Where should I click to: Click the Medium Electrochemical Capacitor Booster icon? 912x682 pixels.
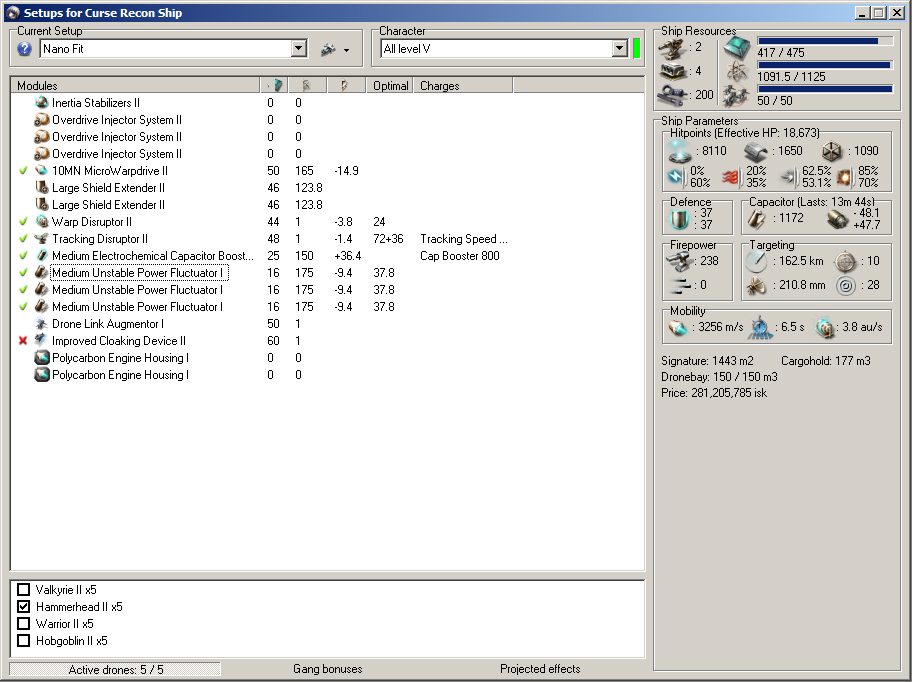41,256
